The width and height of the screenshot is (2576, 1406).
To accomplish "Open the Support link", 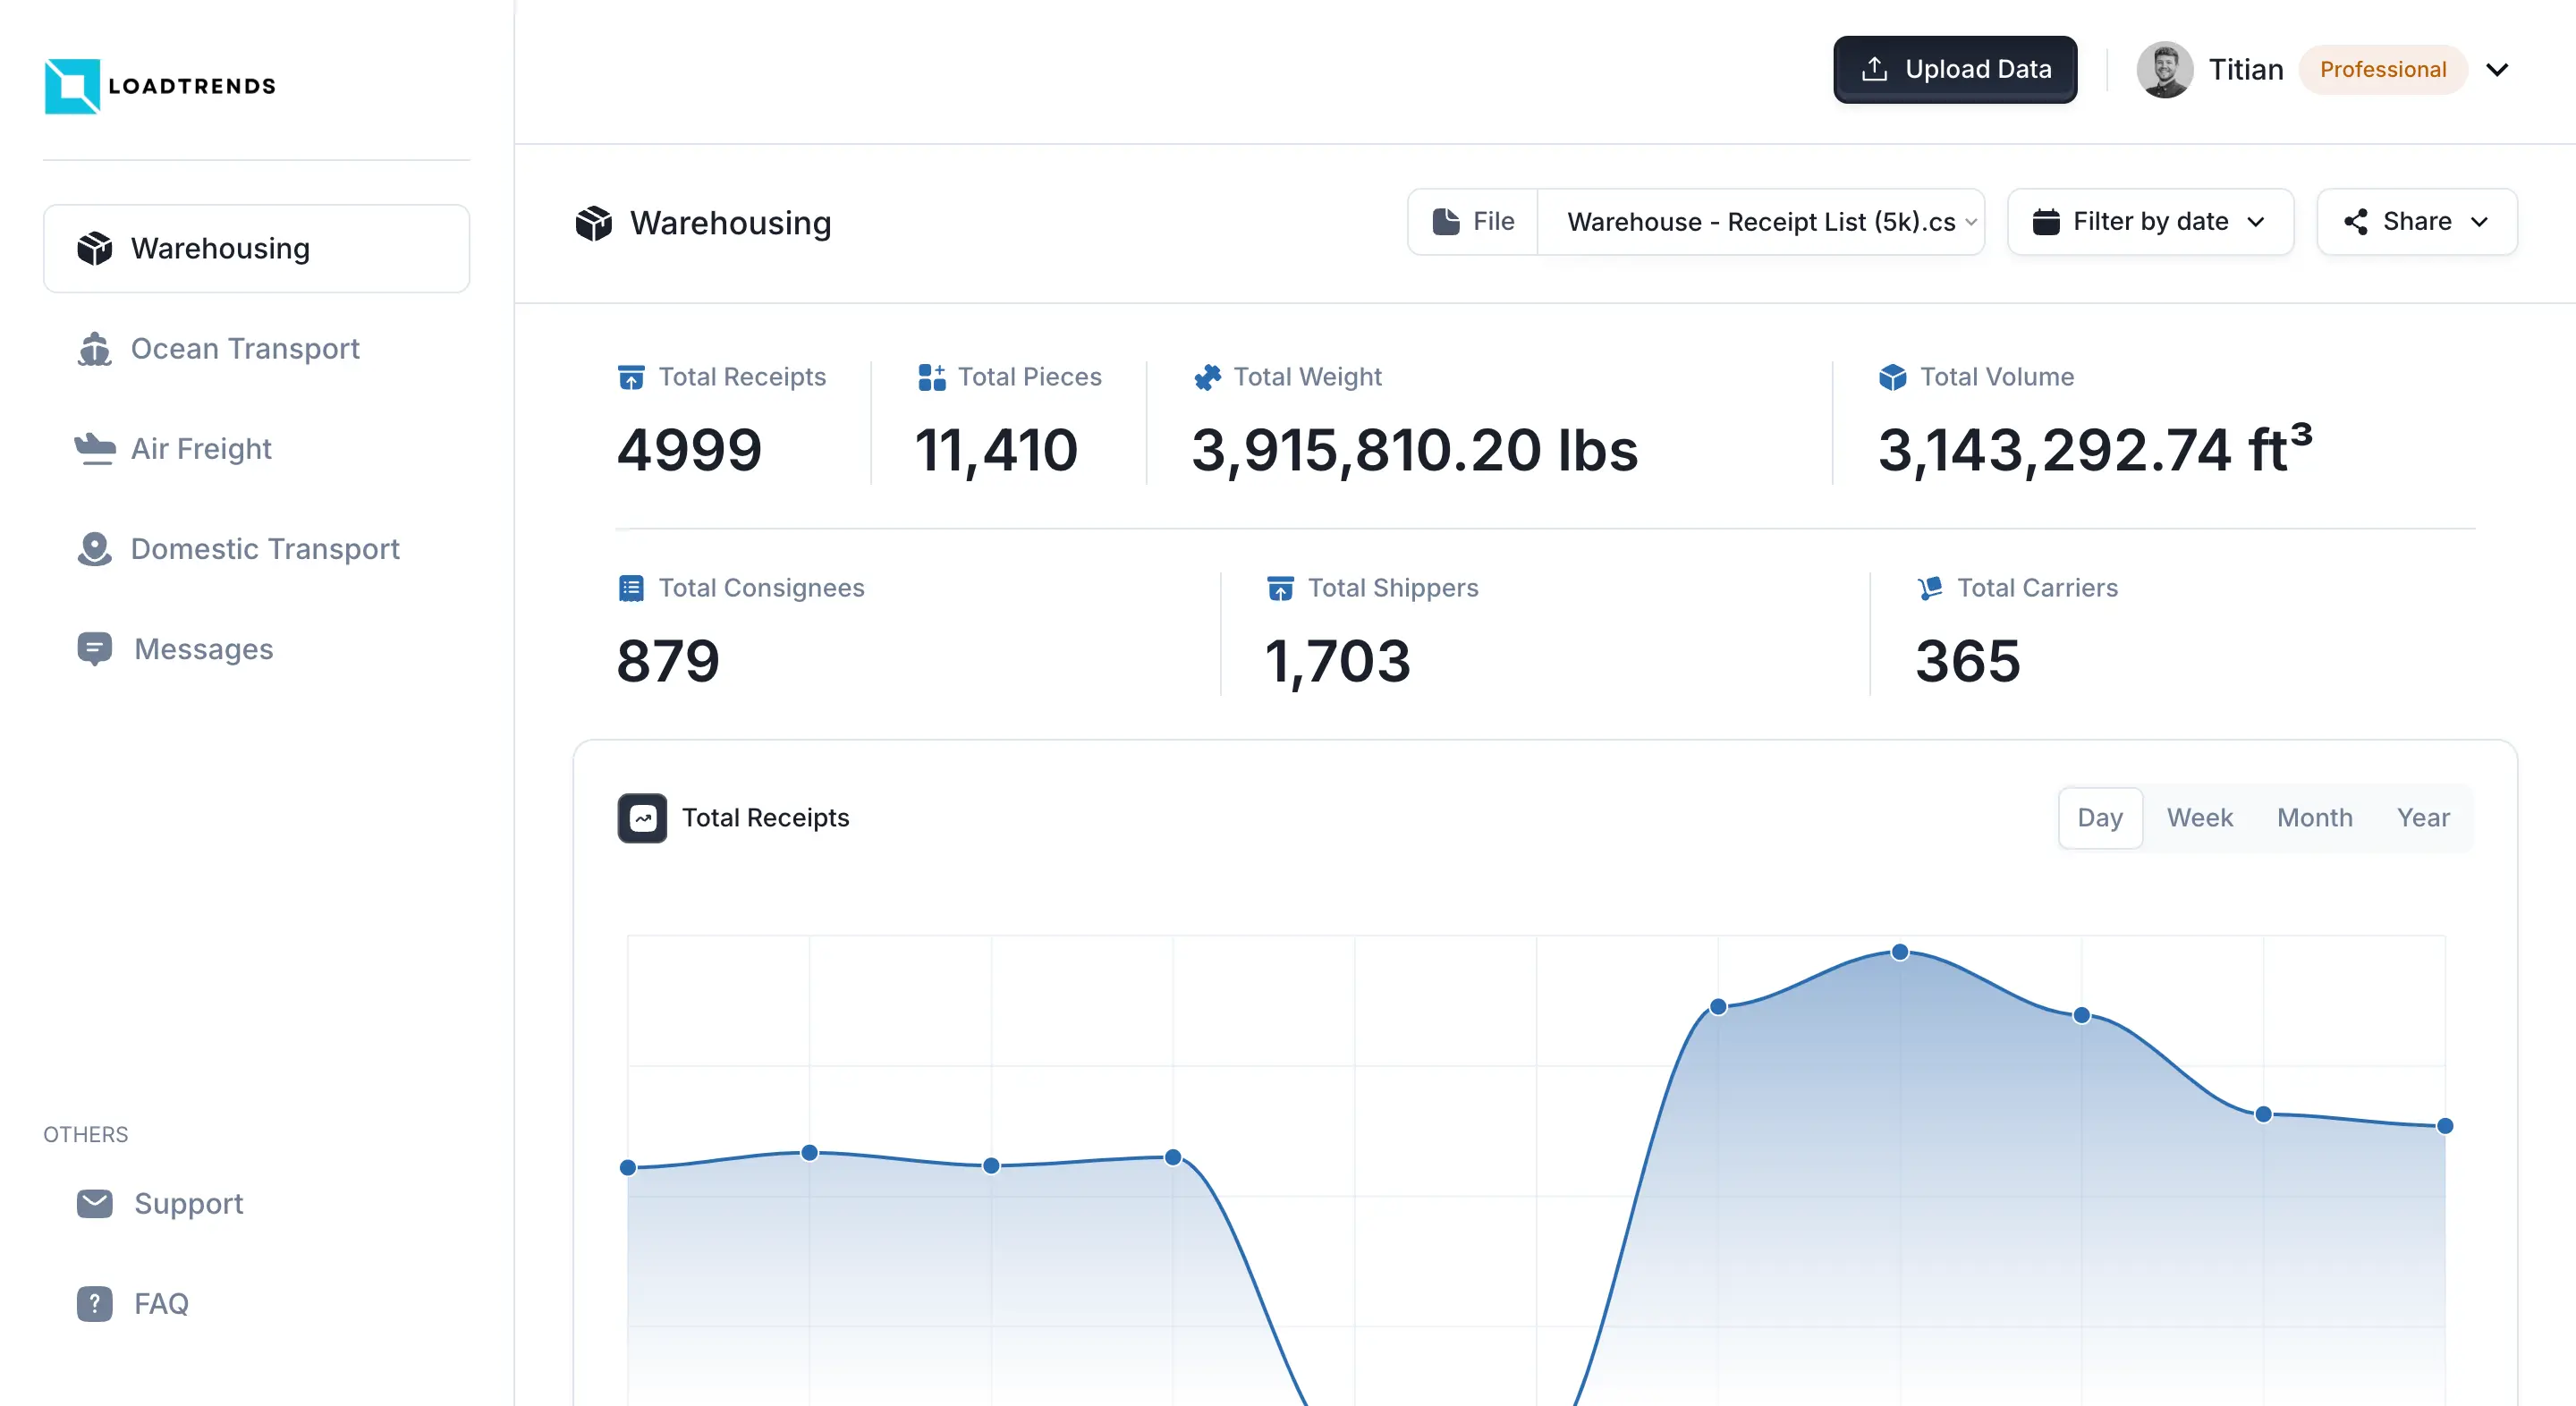I will coord(256,1203).
